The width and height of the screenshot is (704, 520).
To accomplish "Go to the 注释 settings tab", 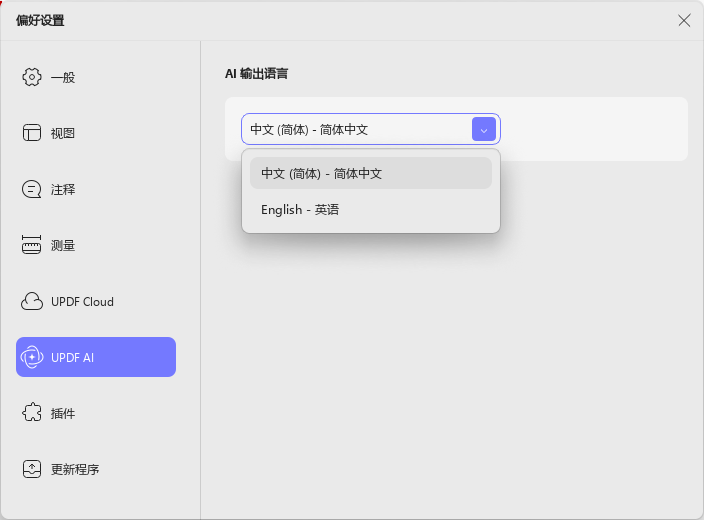I will coord(96,189).
